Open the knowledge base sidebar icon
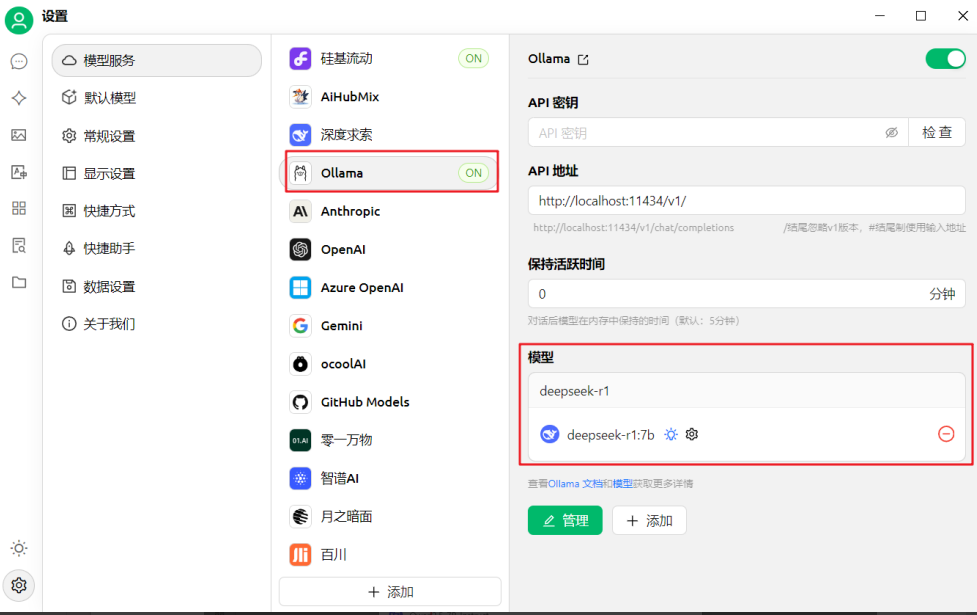Image resolution: width=977 pixels, height=615 pixels. 19,246
